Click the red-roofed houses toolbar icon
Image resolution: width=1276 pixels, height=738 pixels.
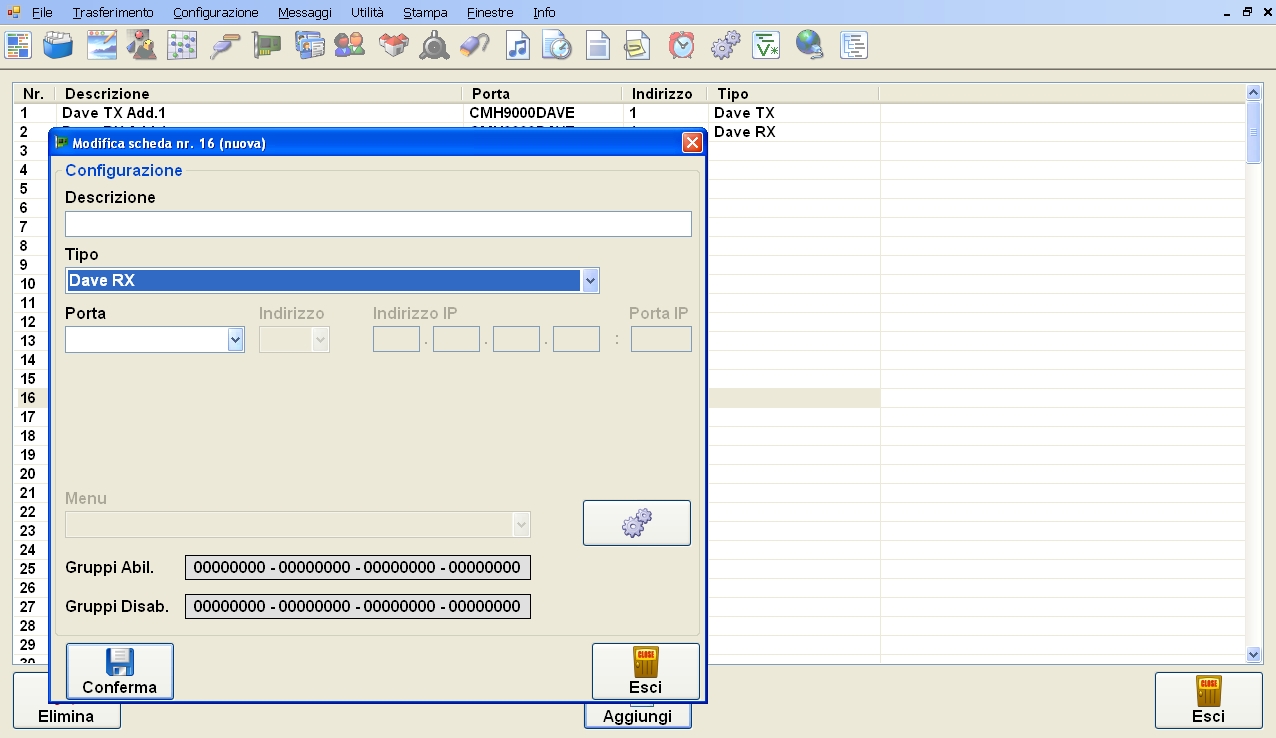pyautogui.click(x=392, y=45)
